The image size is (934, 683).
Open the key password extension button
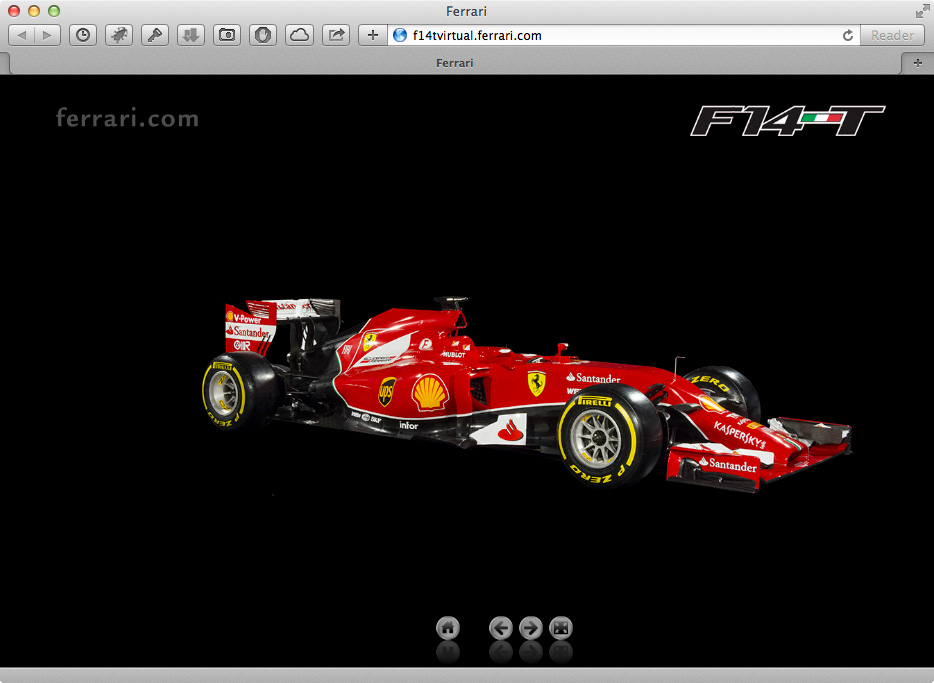tap(155, 35)
